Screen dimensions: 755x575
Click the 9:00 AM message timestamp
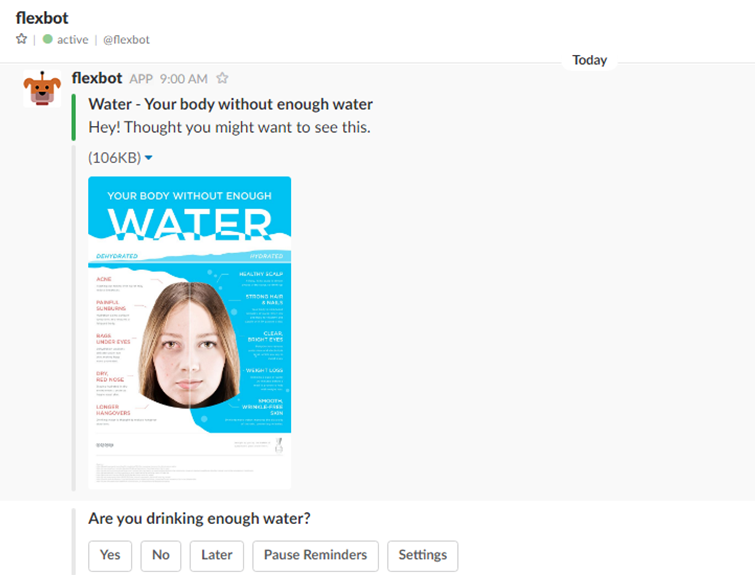pos(183,78)
